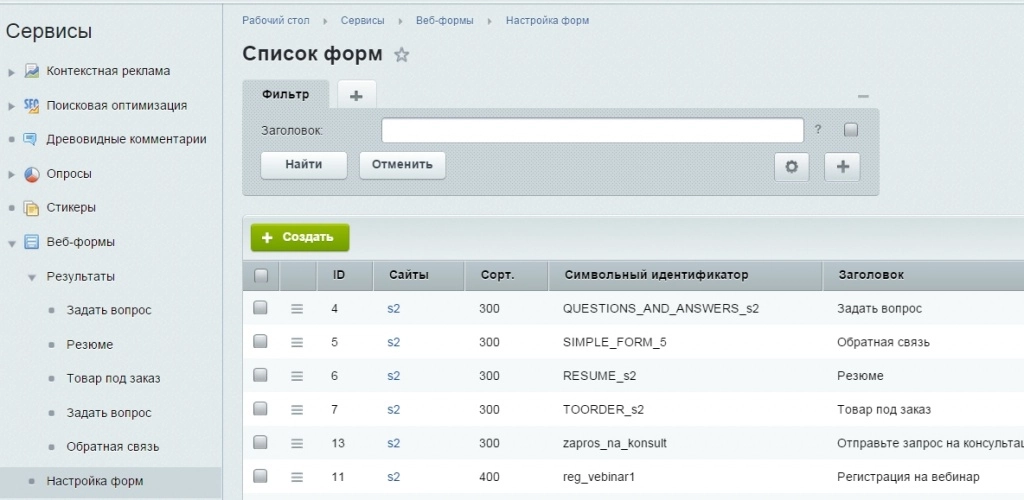The height and width of the screenshot is (500, 1024).
Task: Click the SEO Поисковая оптимизация icon
Action: (x=31, y=105)
